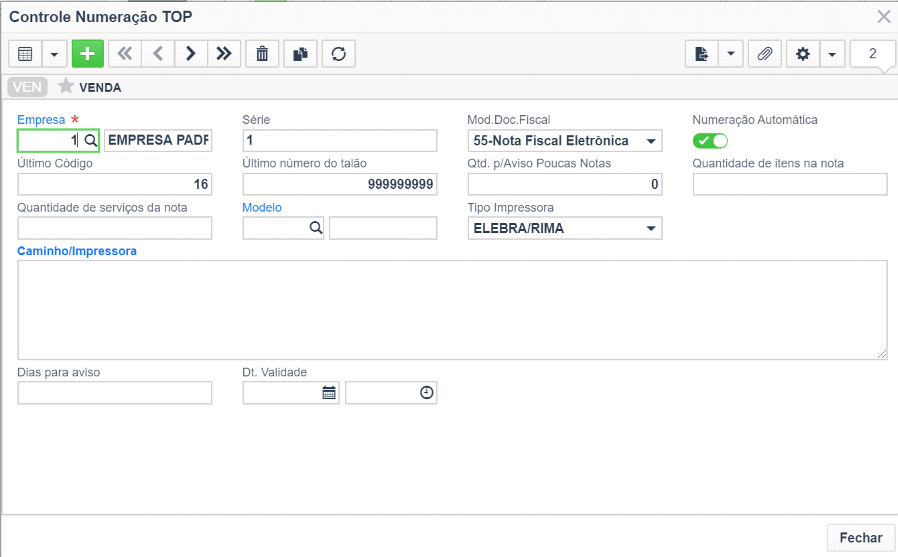Image resolution: width=898 pixels, height=557 pixels.
Task: Duplicate the current record
Action: coord(301,54)
